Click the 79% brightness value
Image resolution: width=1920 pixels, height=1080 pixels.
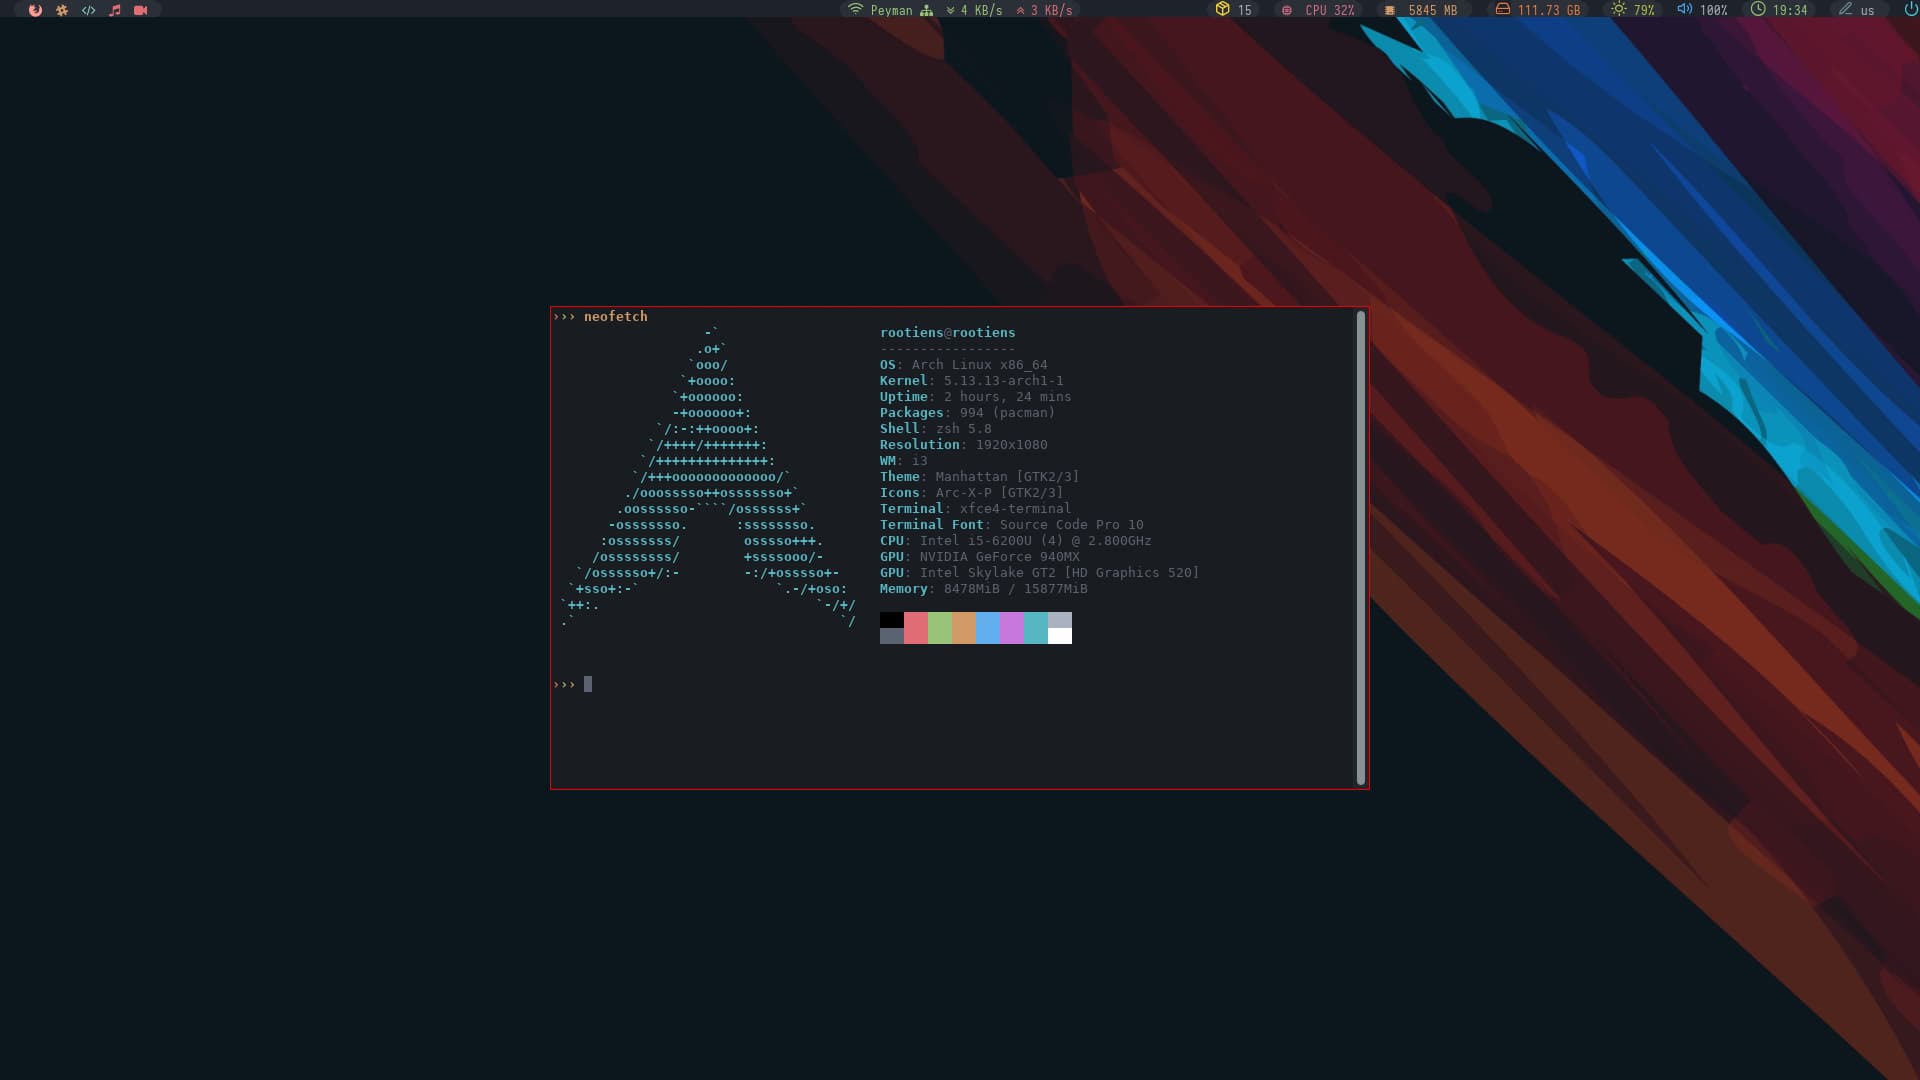[x=1645, y=10]
